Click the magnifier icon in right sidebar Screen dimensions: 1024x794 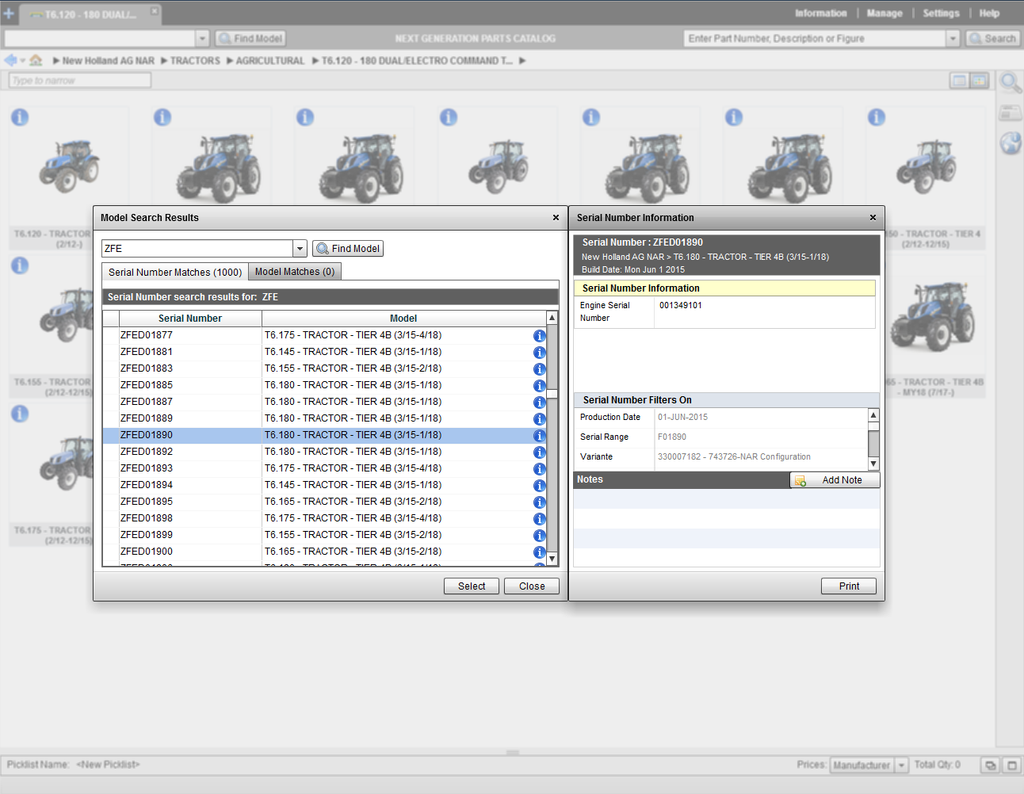point(1010,83)
